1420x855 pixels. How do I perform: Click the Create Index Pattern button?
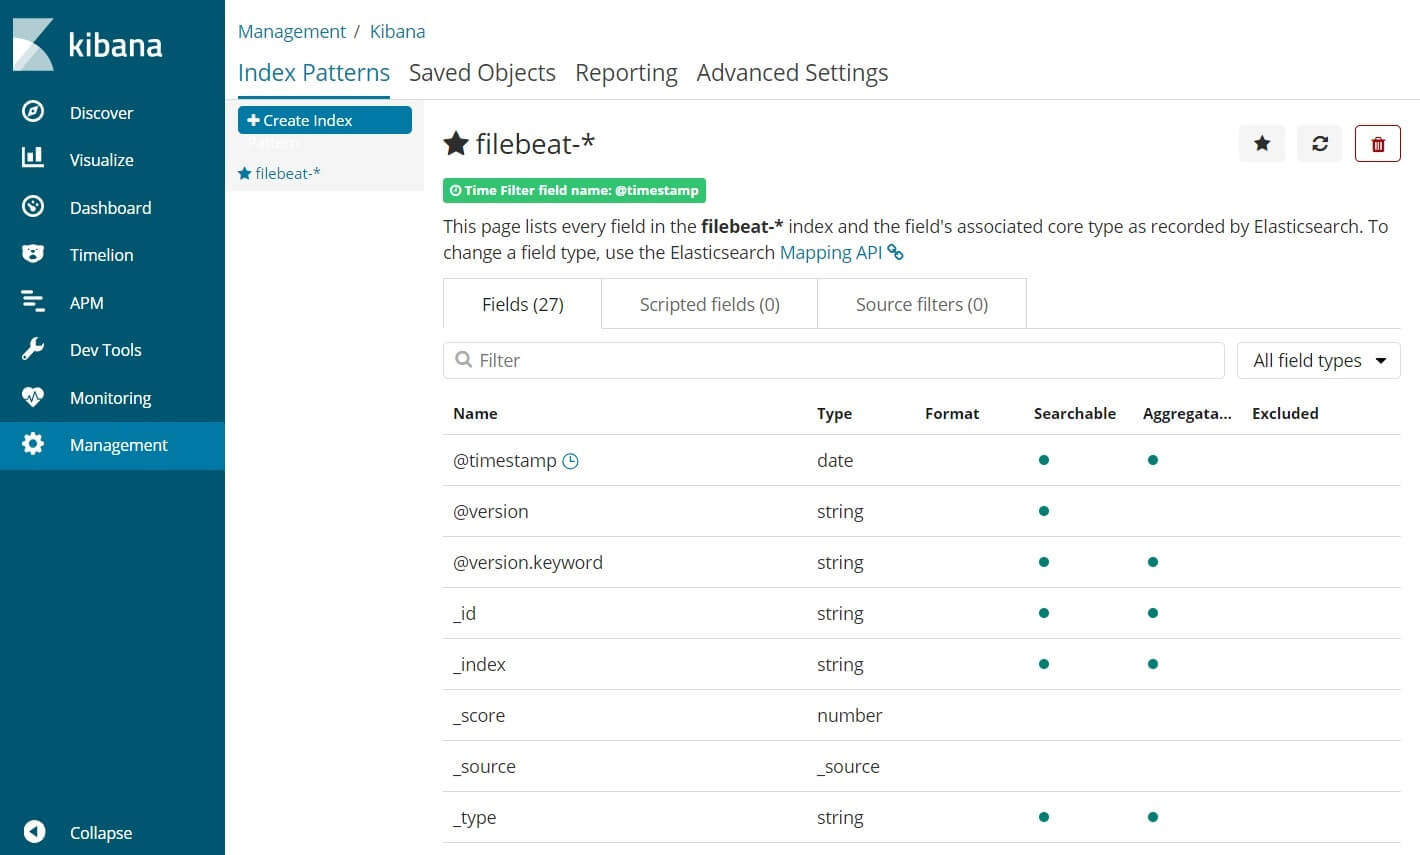pyautogui.click(x=324, y=120)
